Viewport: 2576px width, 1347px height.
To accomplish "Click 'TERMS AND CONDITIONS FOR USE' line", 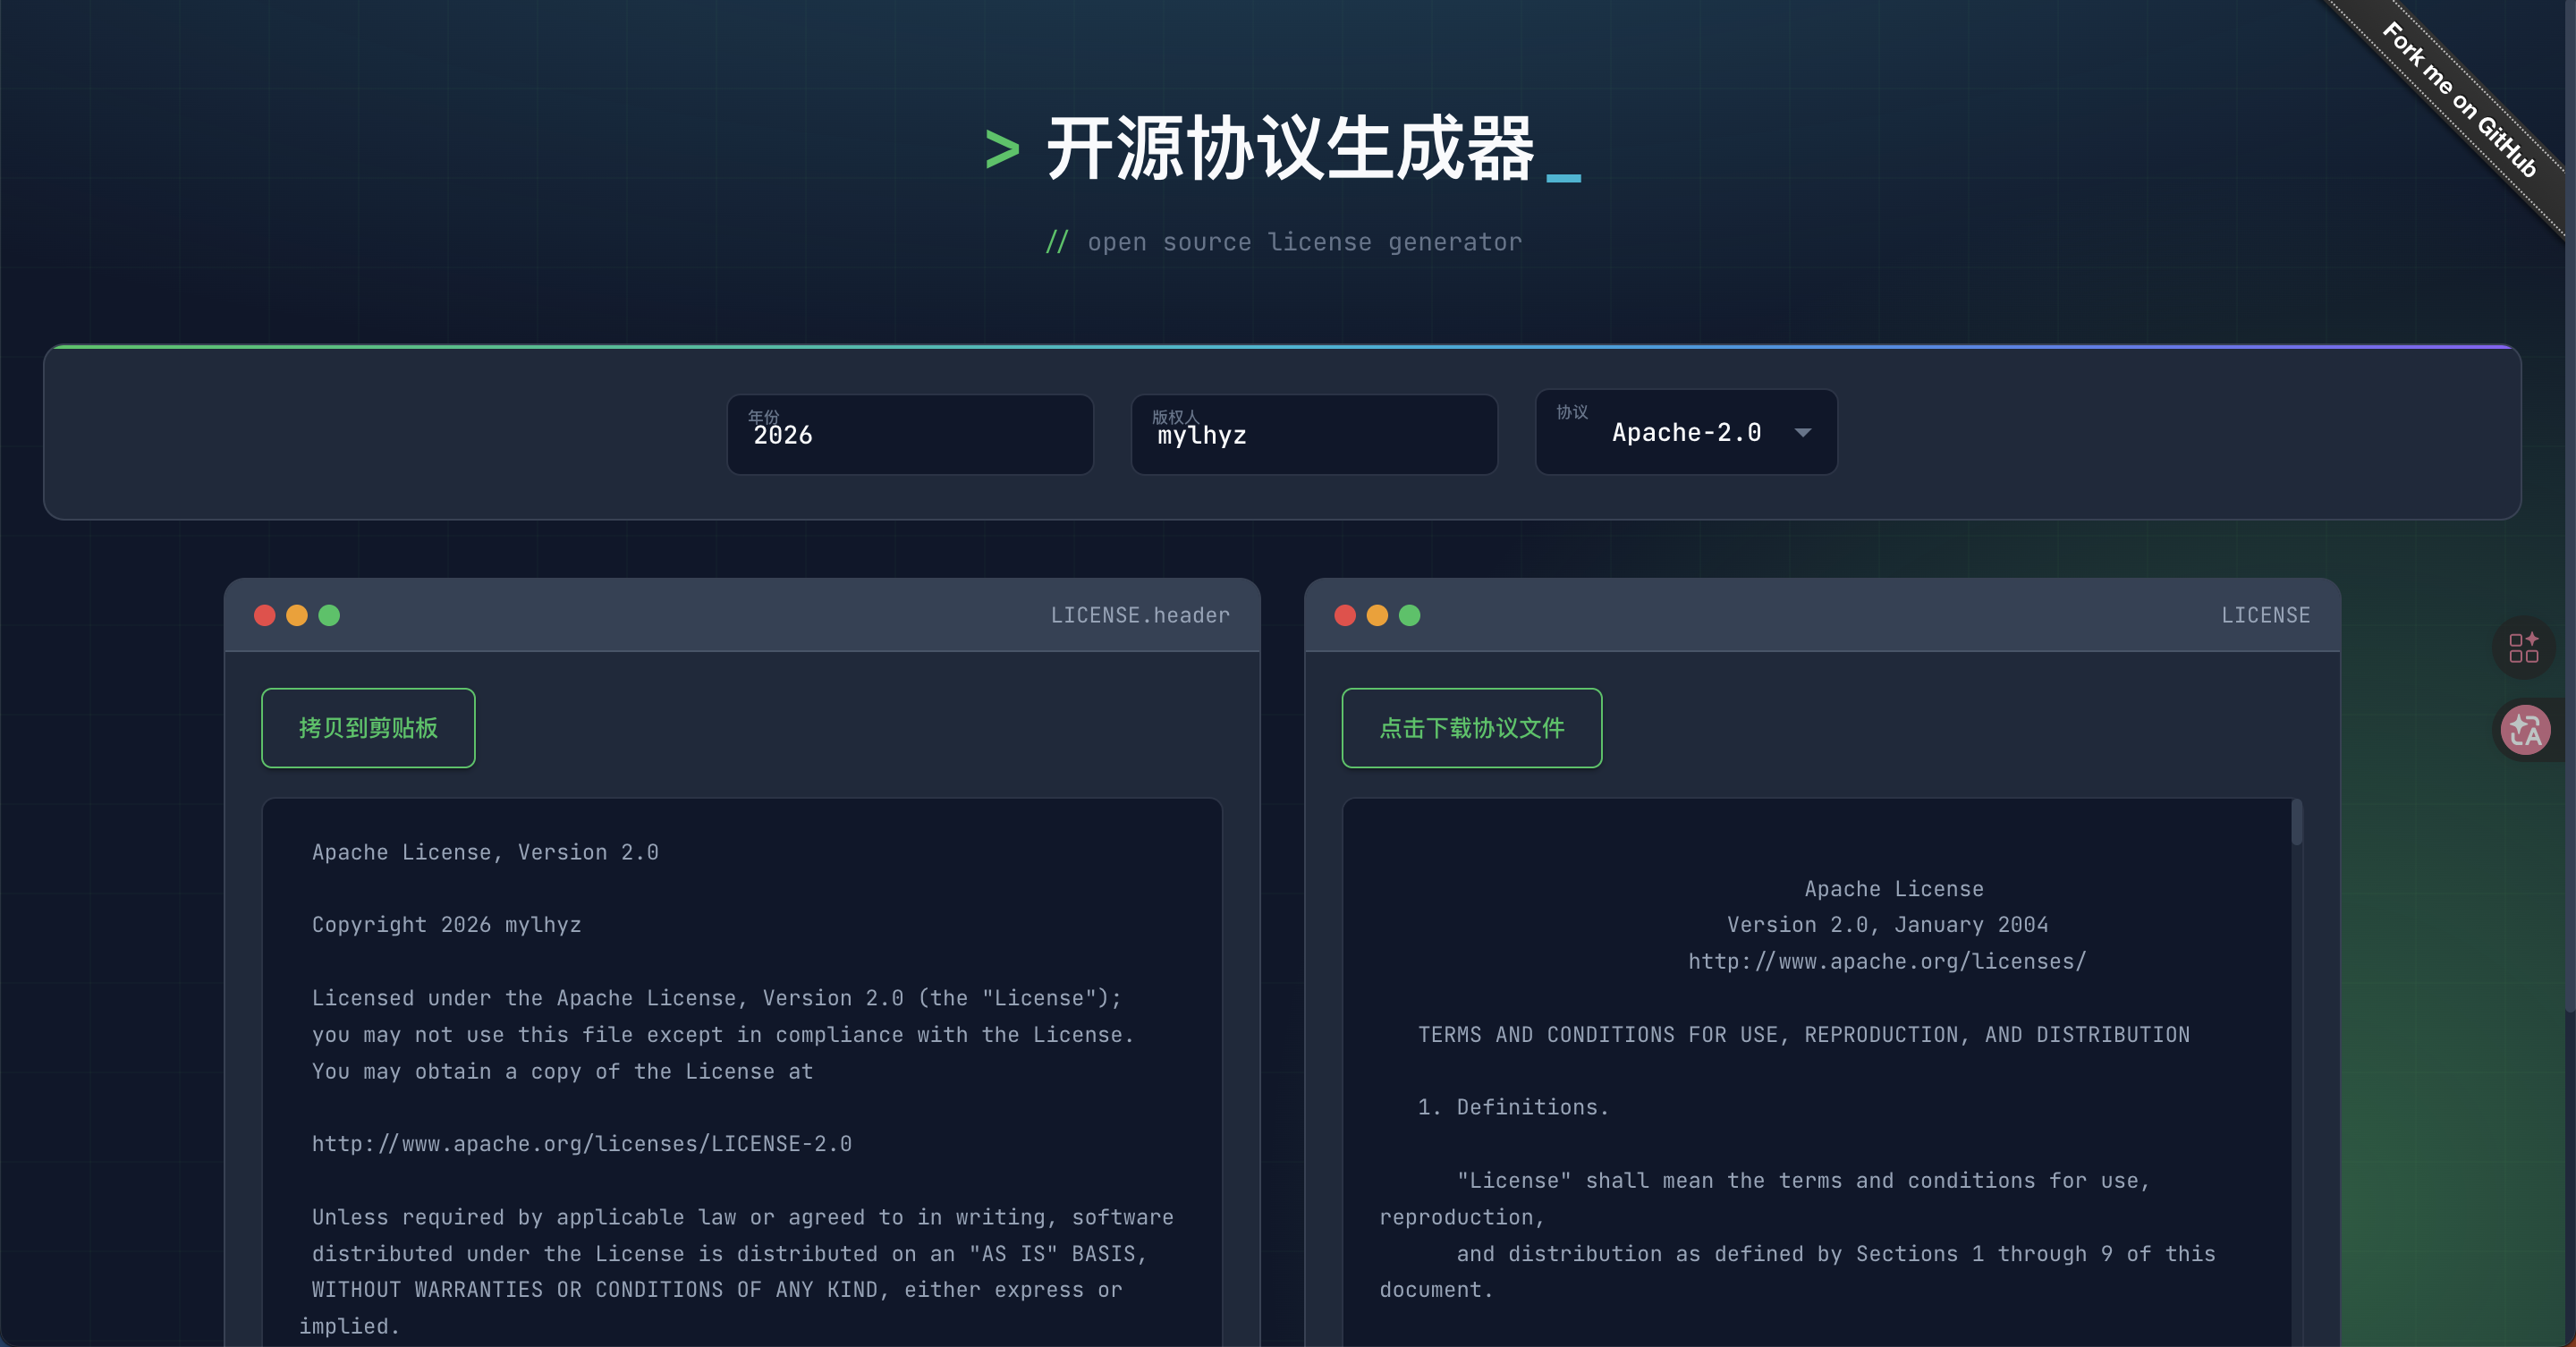I will (1804, 1034).
